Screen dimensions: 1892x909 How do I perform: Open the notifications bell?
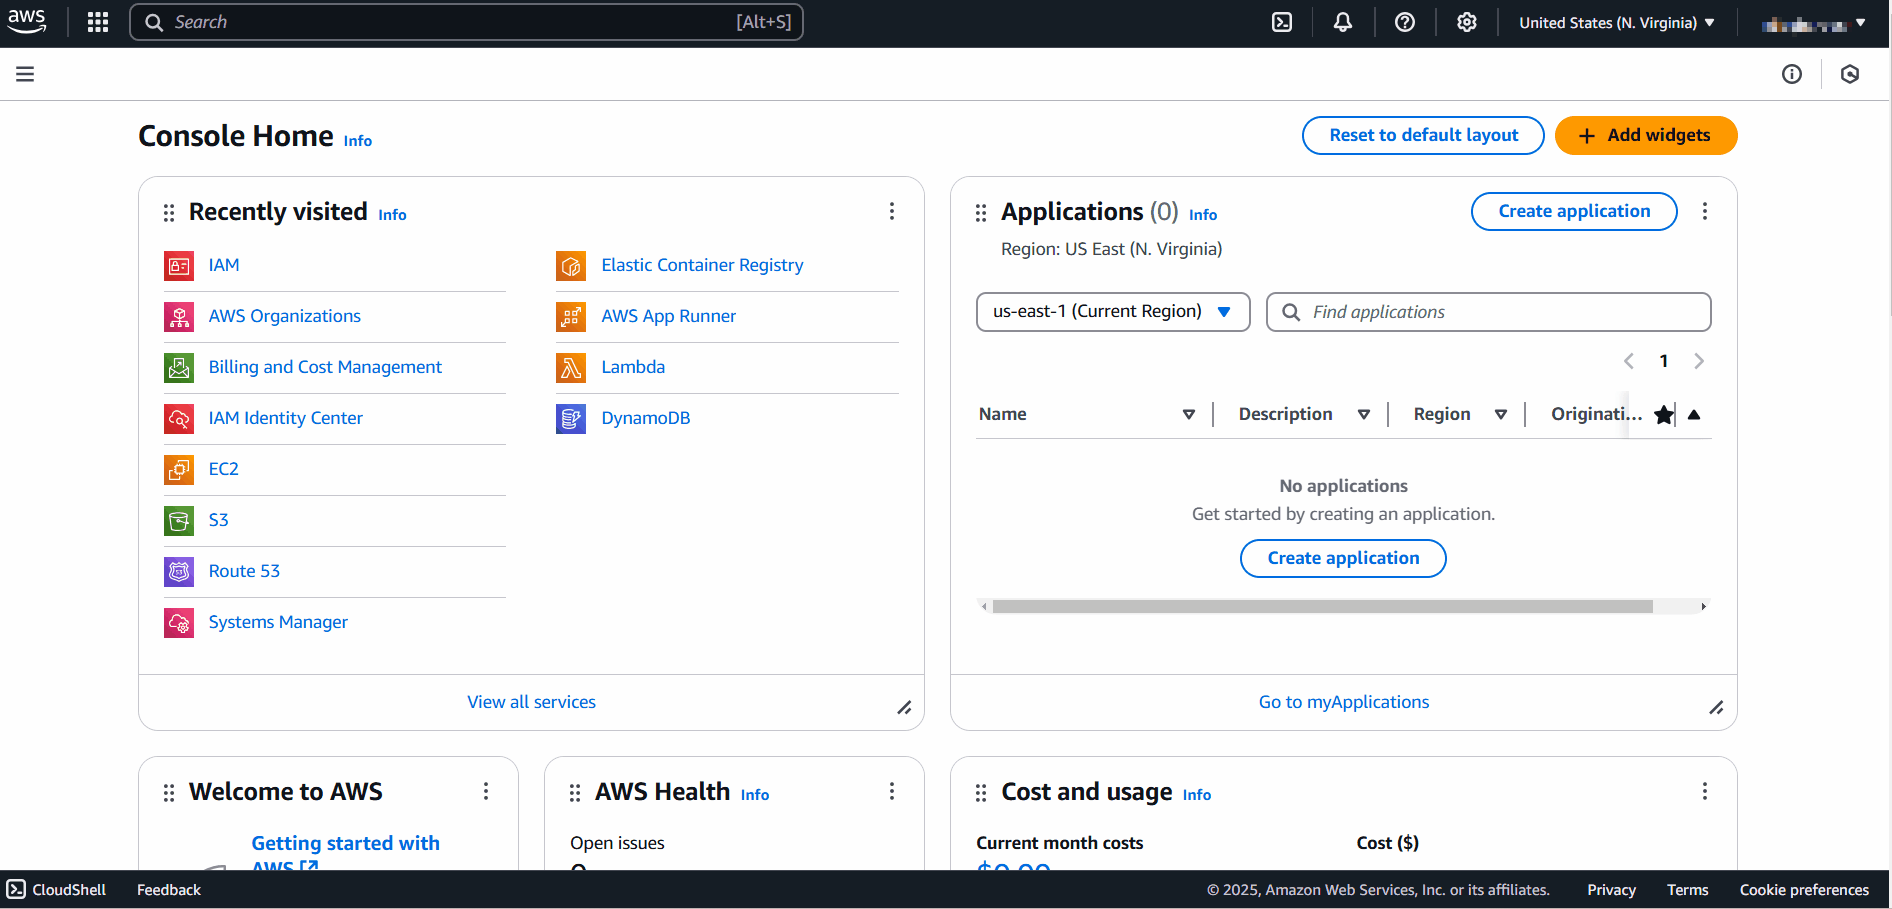click(x=1343, y=22)
